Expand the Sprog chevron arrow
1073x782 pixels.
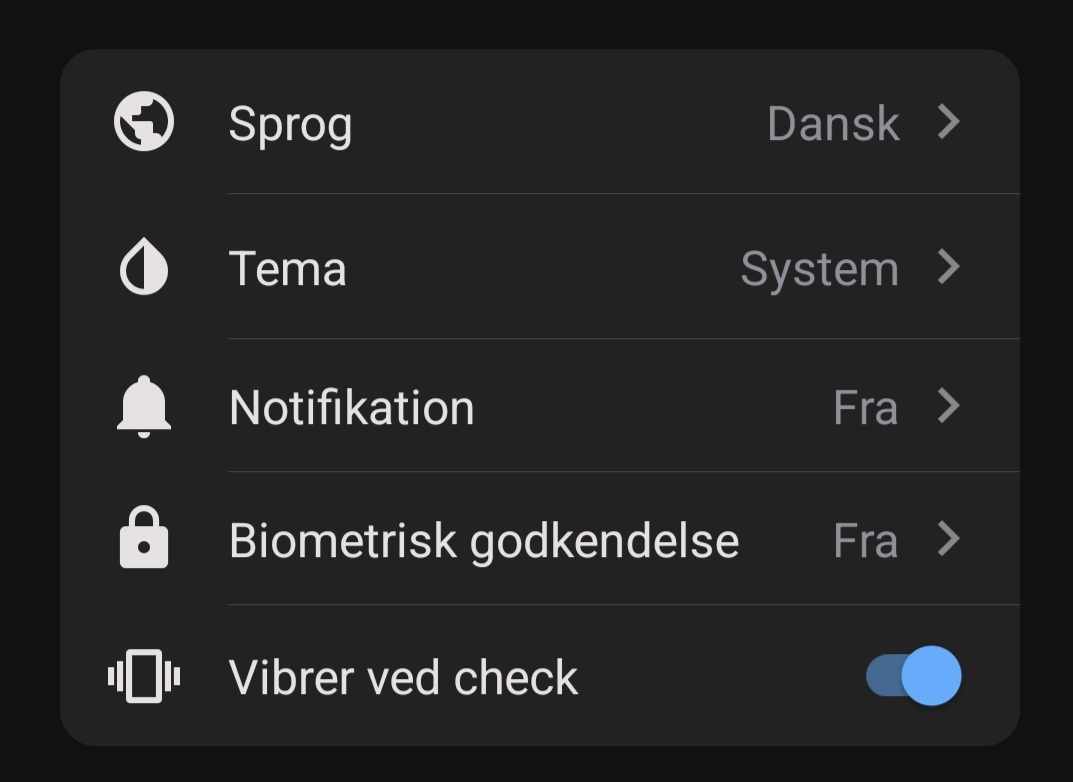coord(948,122)
